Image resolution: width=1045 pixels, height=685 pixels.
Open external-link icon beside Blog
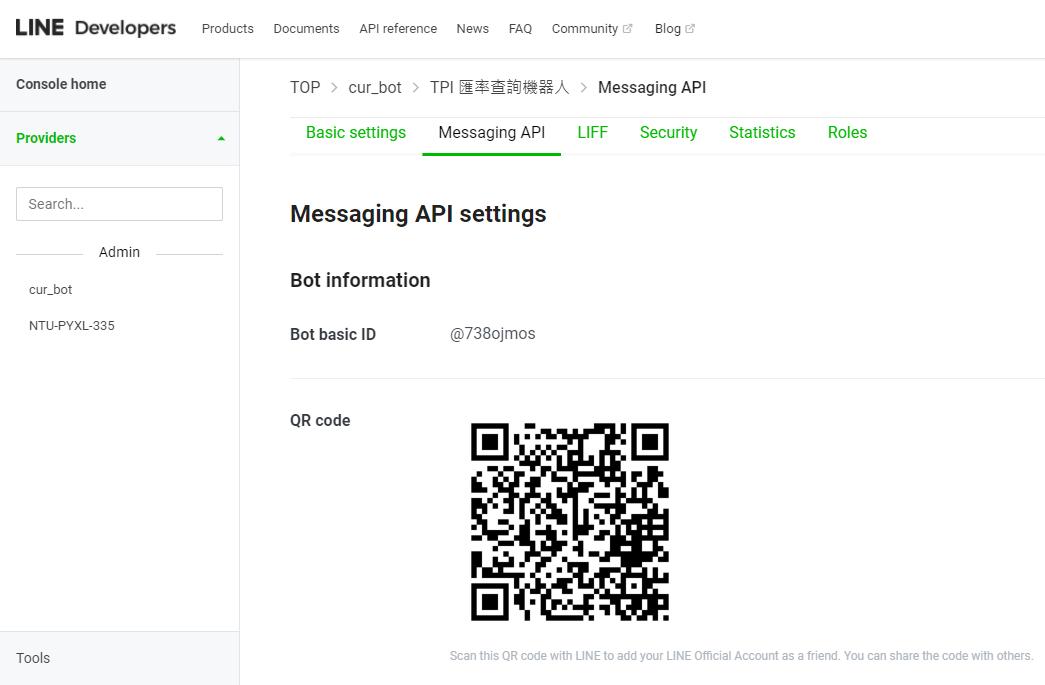690,29
